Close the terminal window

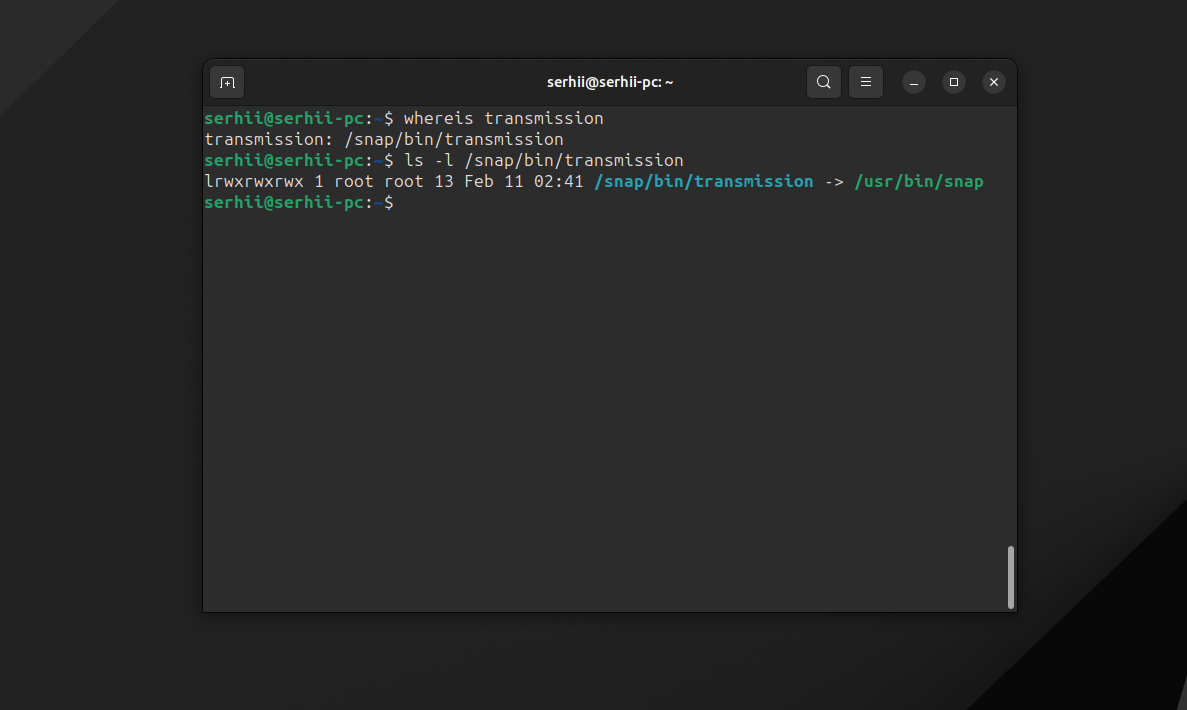(993, 82)
